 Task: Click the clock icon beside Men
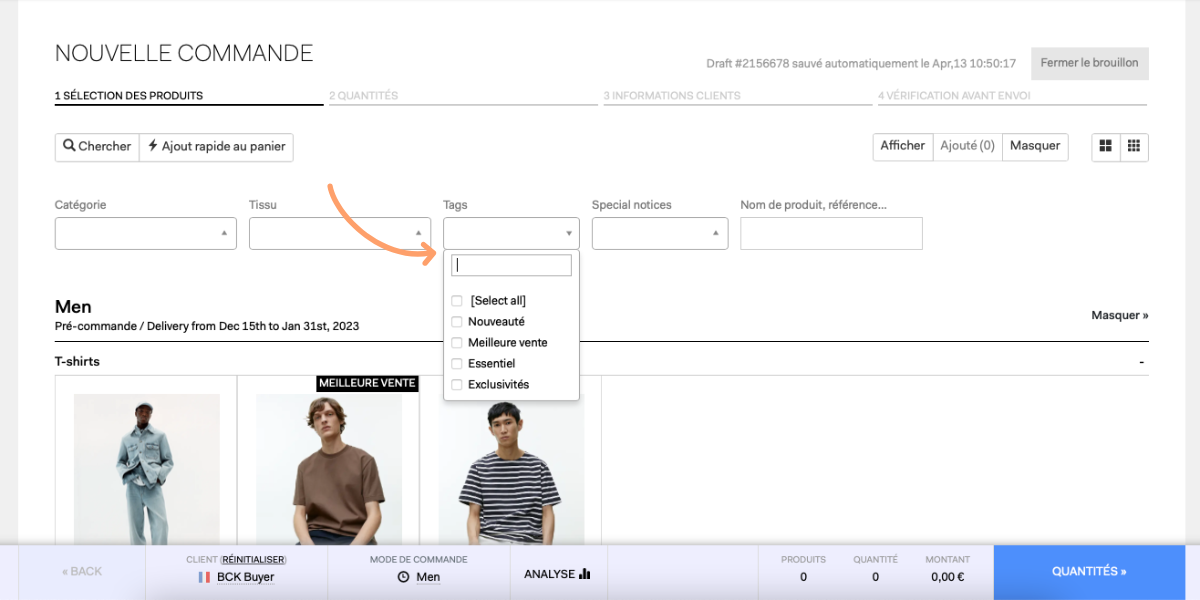[x=403, y=577]
